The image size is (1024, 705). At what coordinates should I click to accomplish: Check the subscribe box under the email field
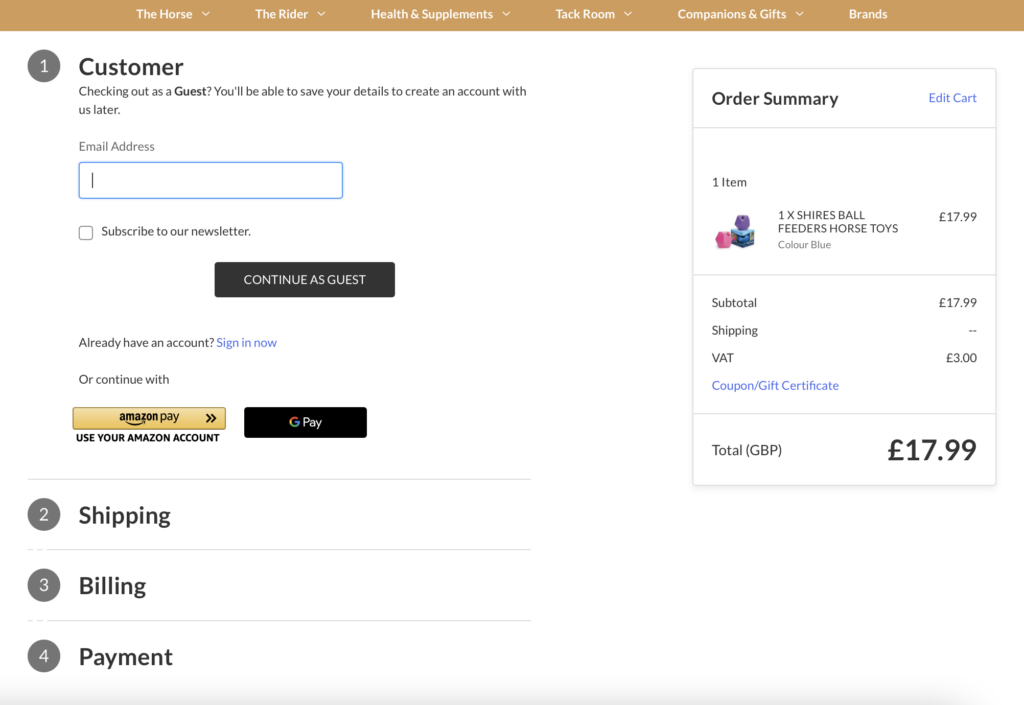(x=86, y=231)
